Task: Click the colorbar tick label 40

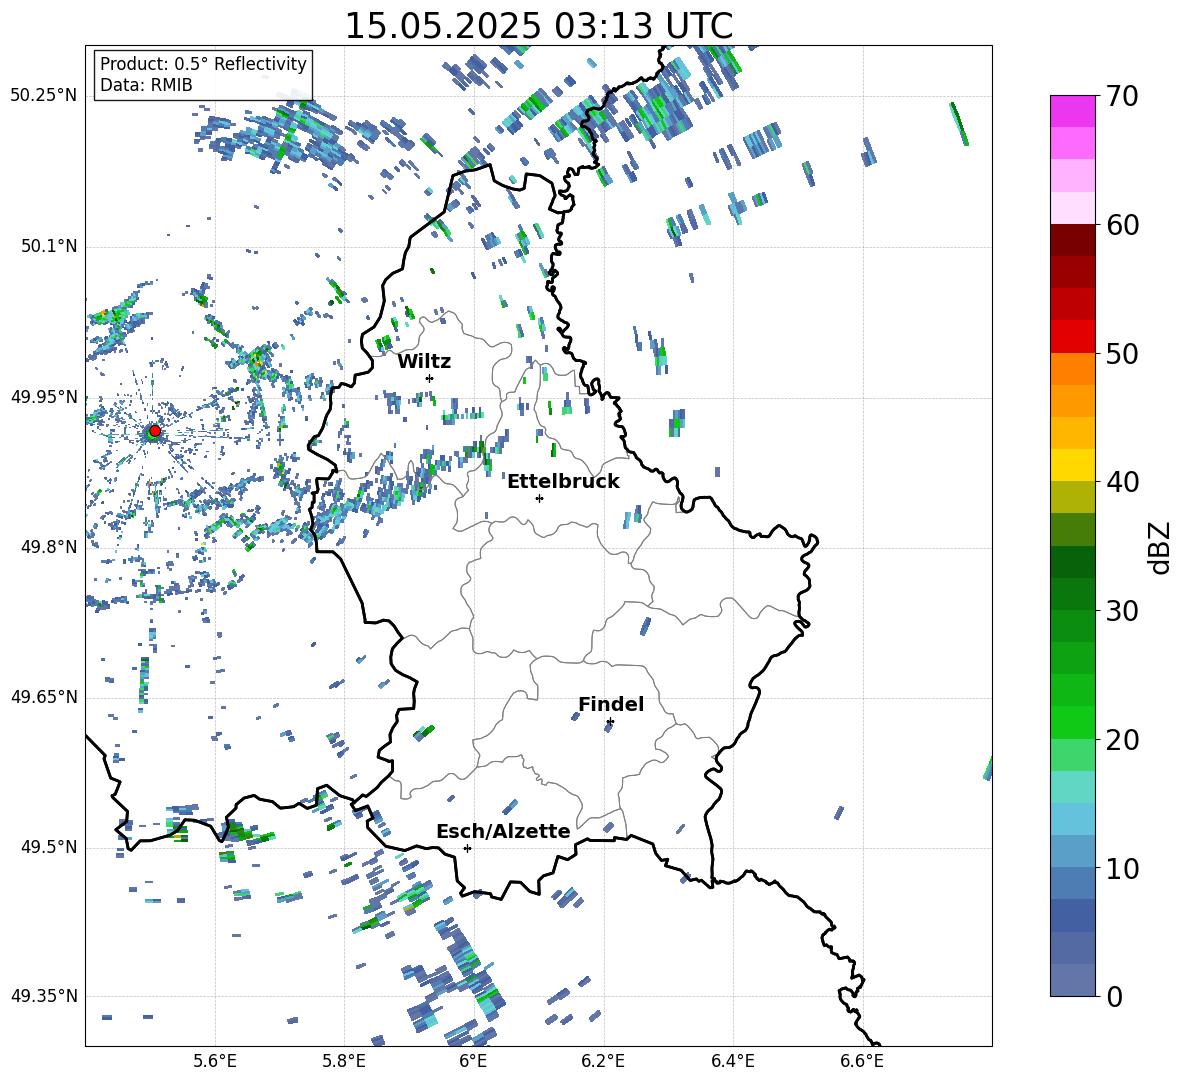Action: (1122, 482)
